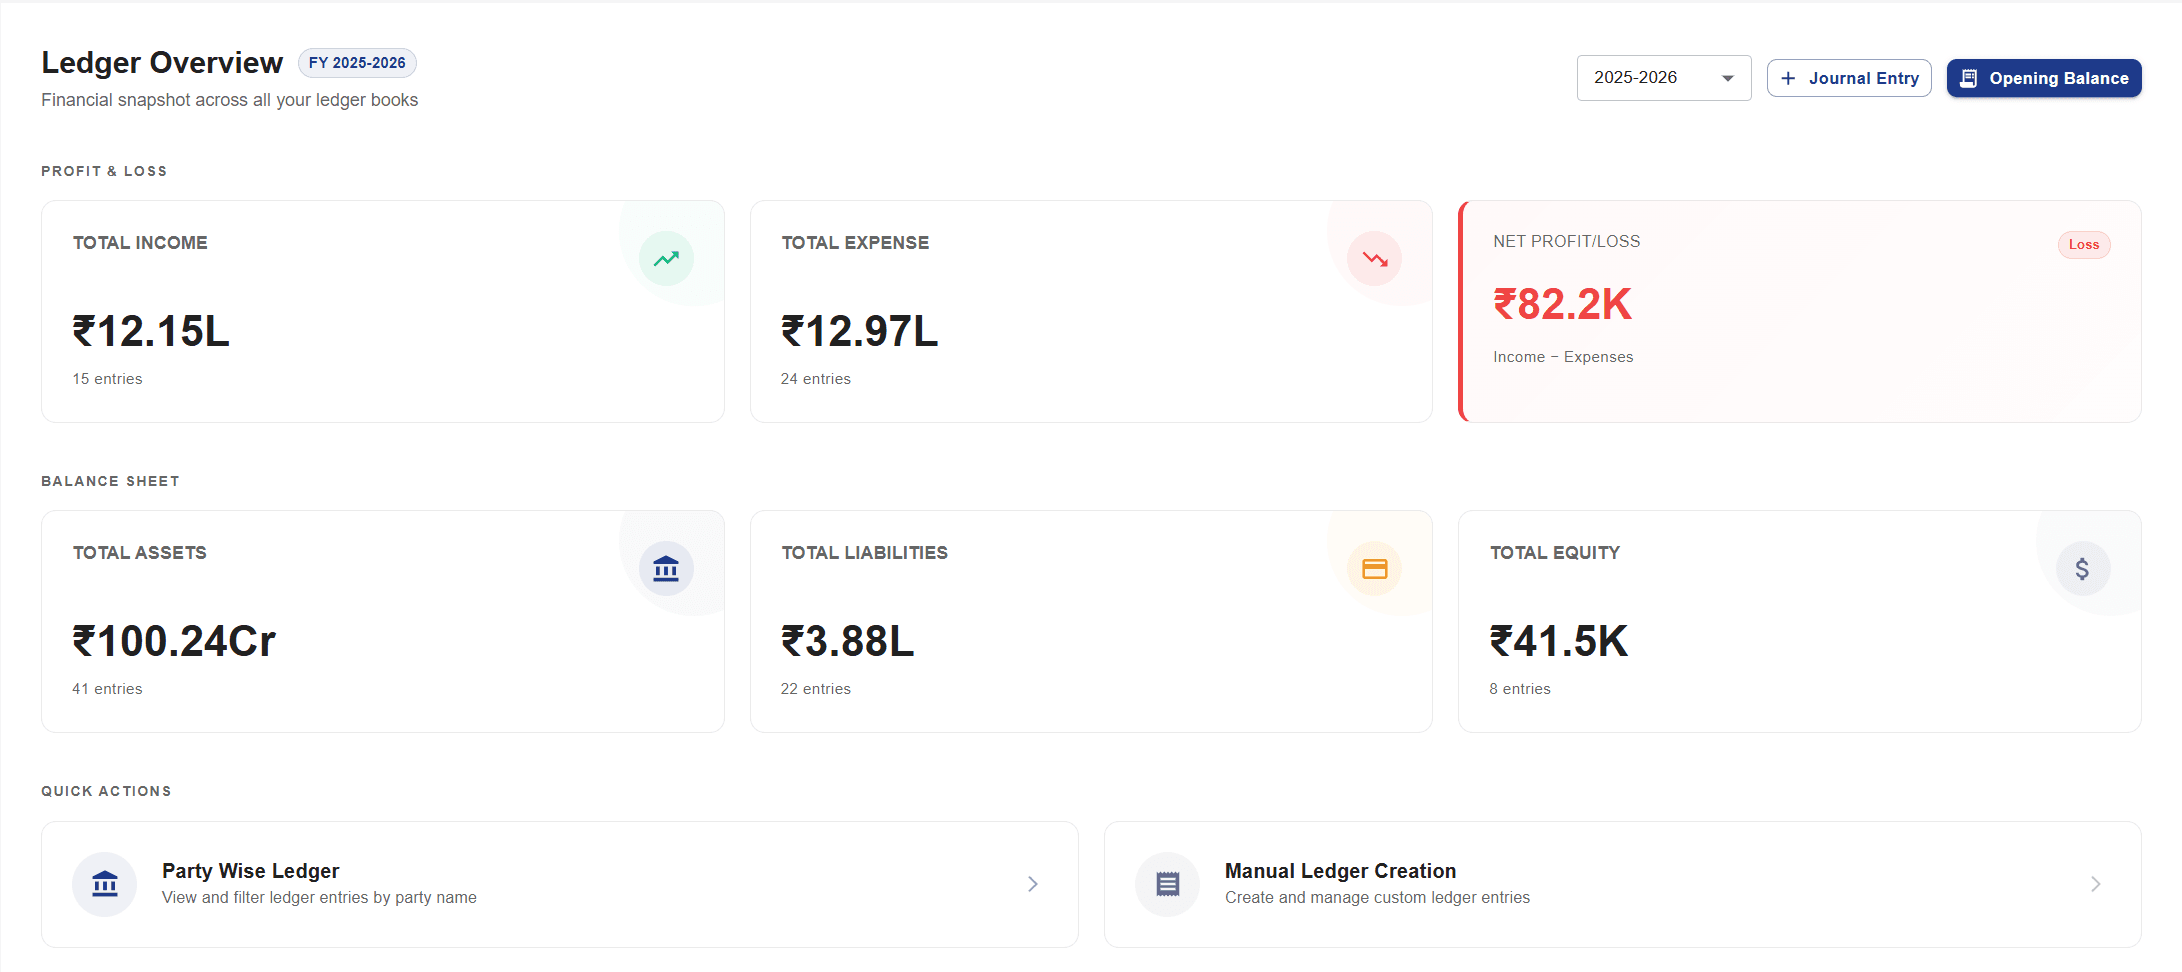Screen dimensions: 2182x972
Task: Click the card icon on Total Liabilities
Action: 1375,568
